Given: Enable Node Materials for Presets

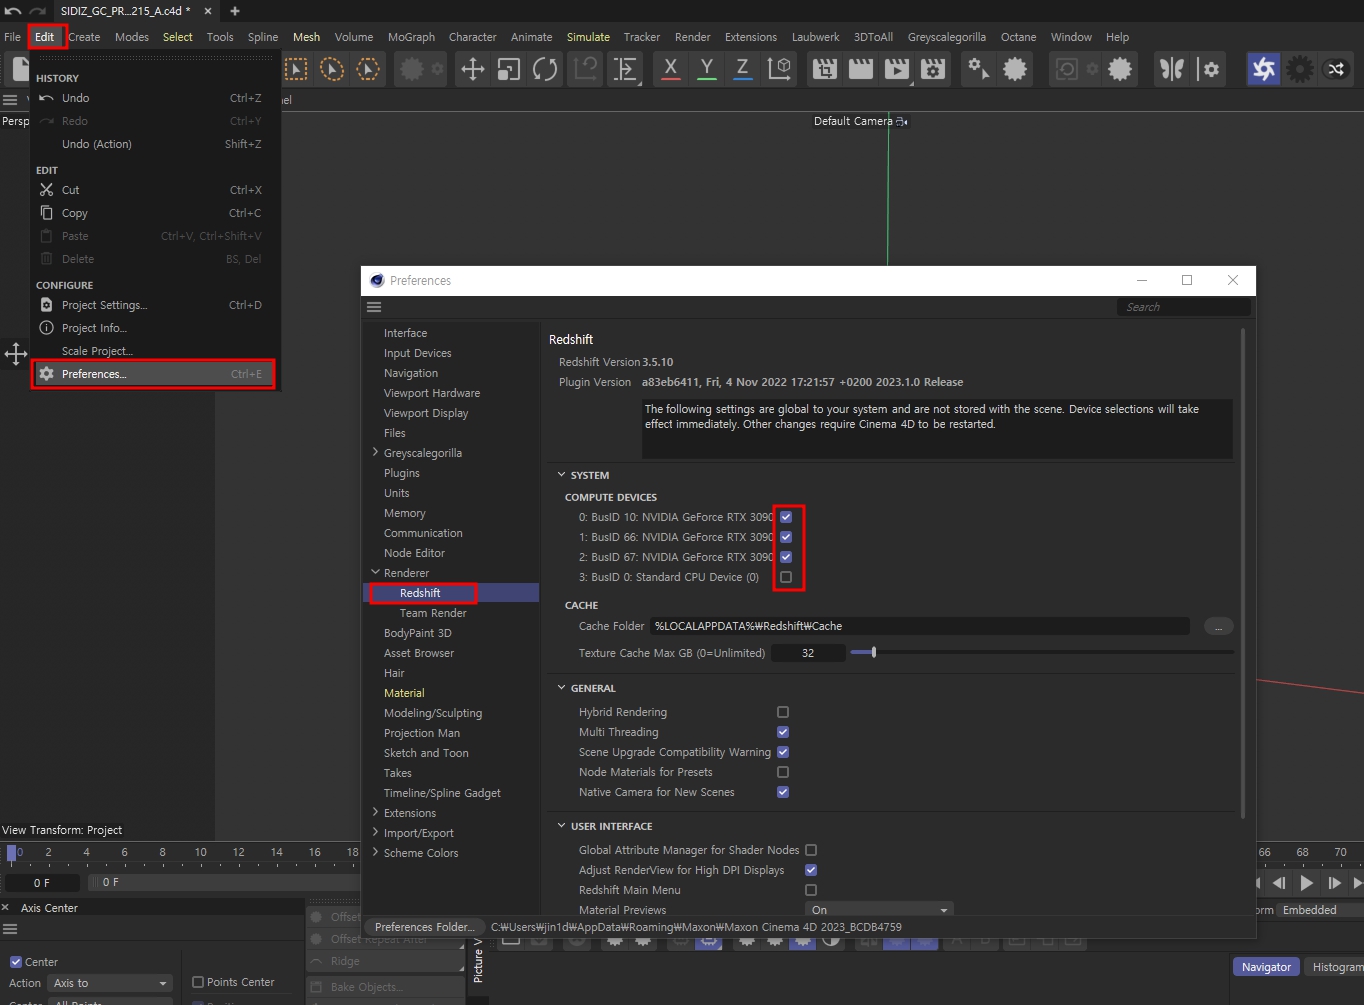Looking at the screenshot, I should coord(783,772).
